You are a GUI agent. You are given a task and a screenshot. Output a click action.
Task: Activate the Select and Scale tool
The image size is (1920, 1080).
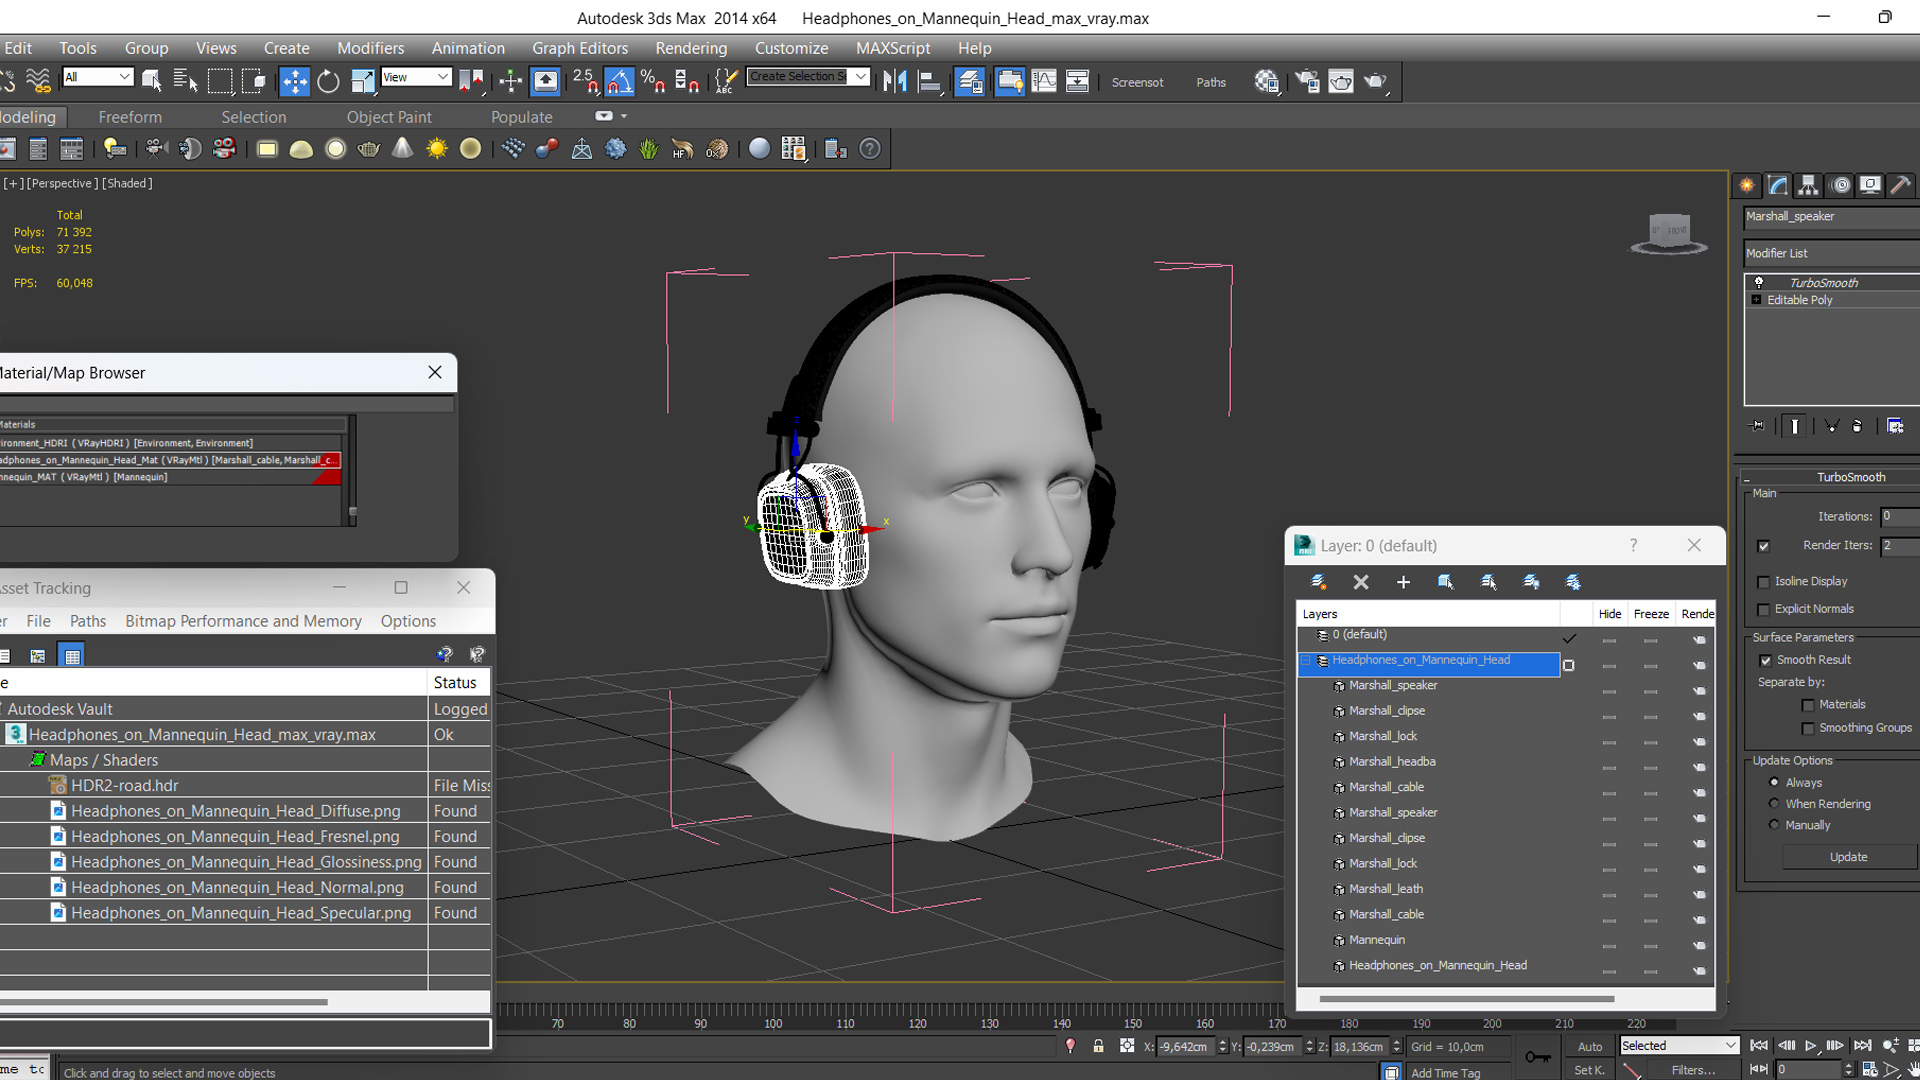(362, 81)
